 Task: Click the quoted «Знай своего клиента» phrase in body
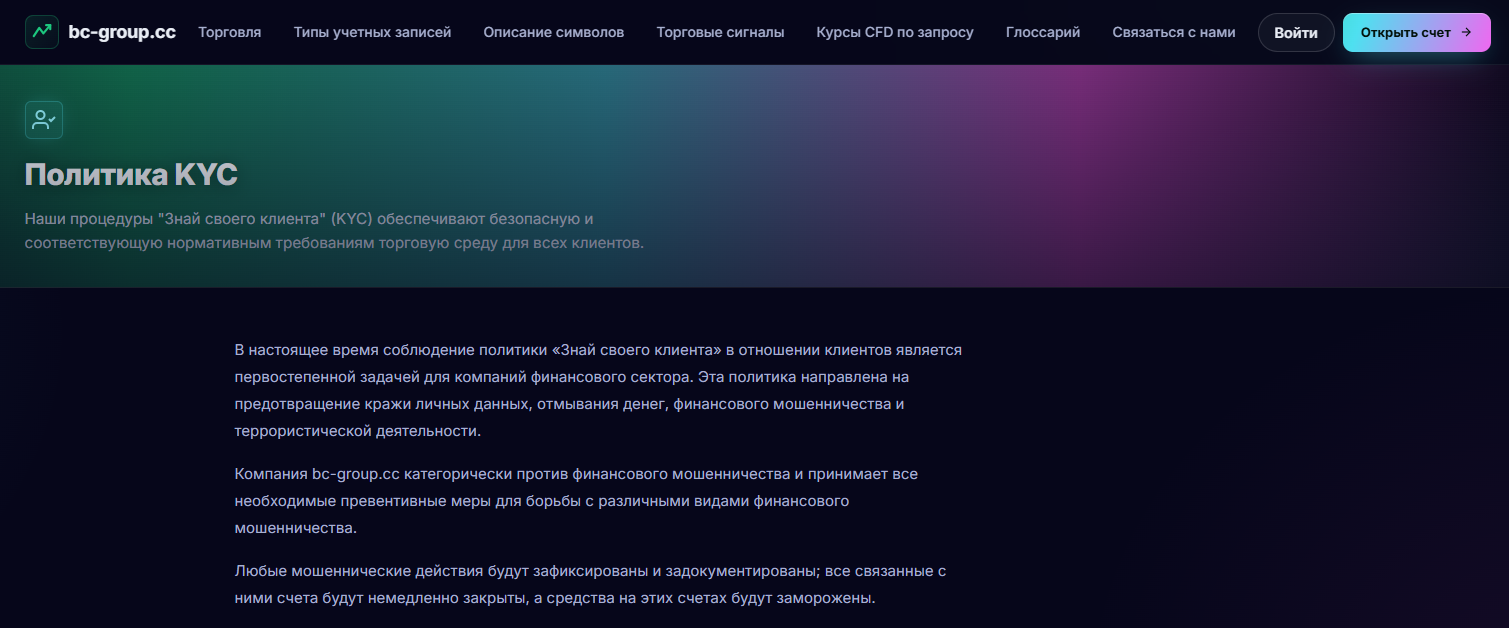pos(642,350)
